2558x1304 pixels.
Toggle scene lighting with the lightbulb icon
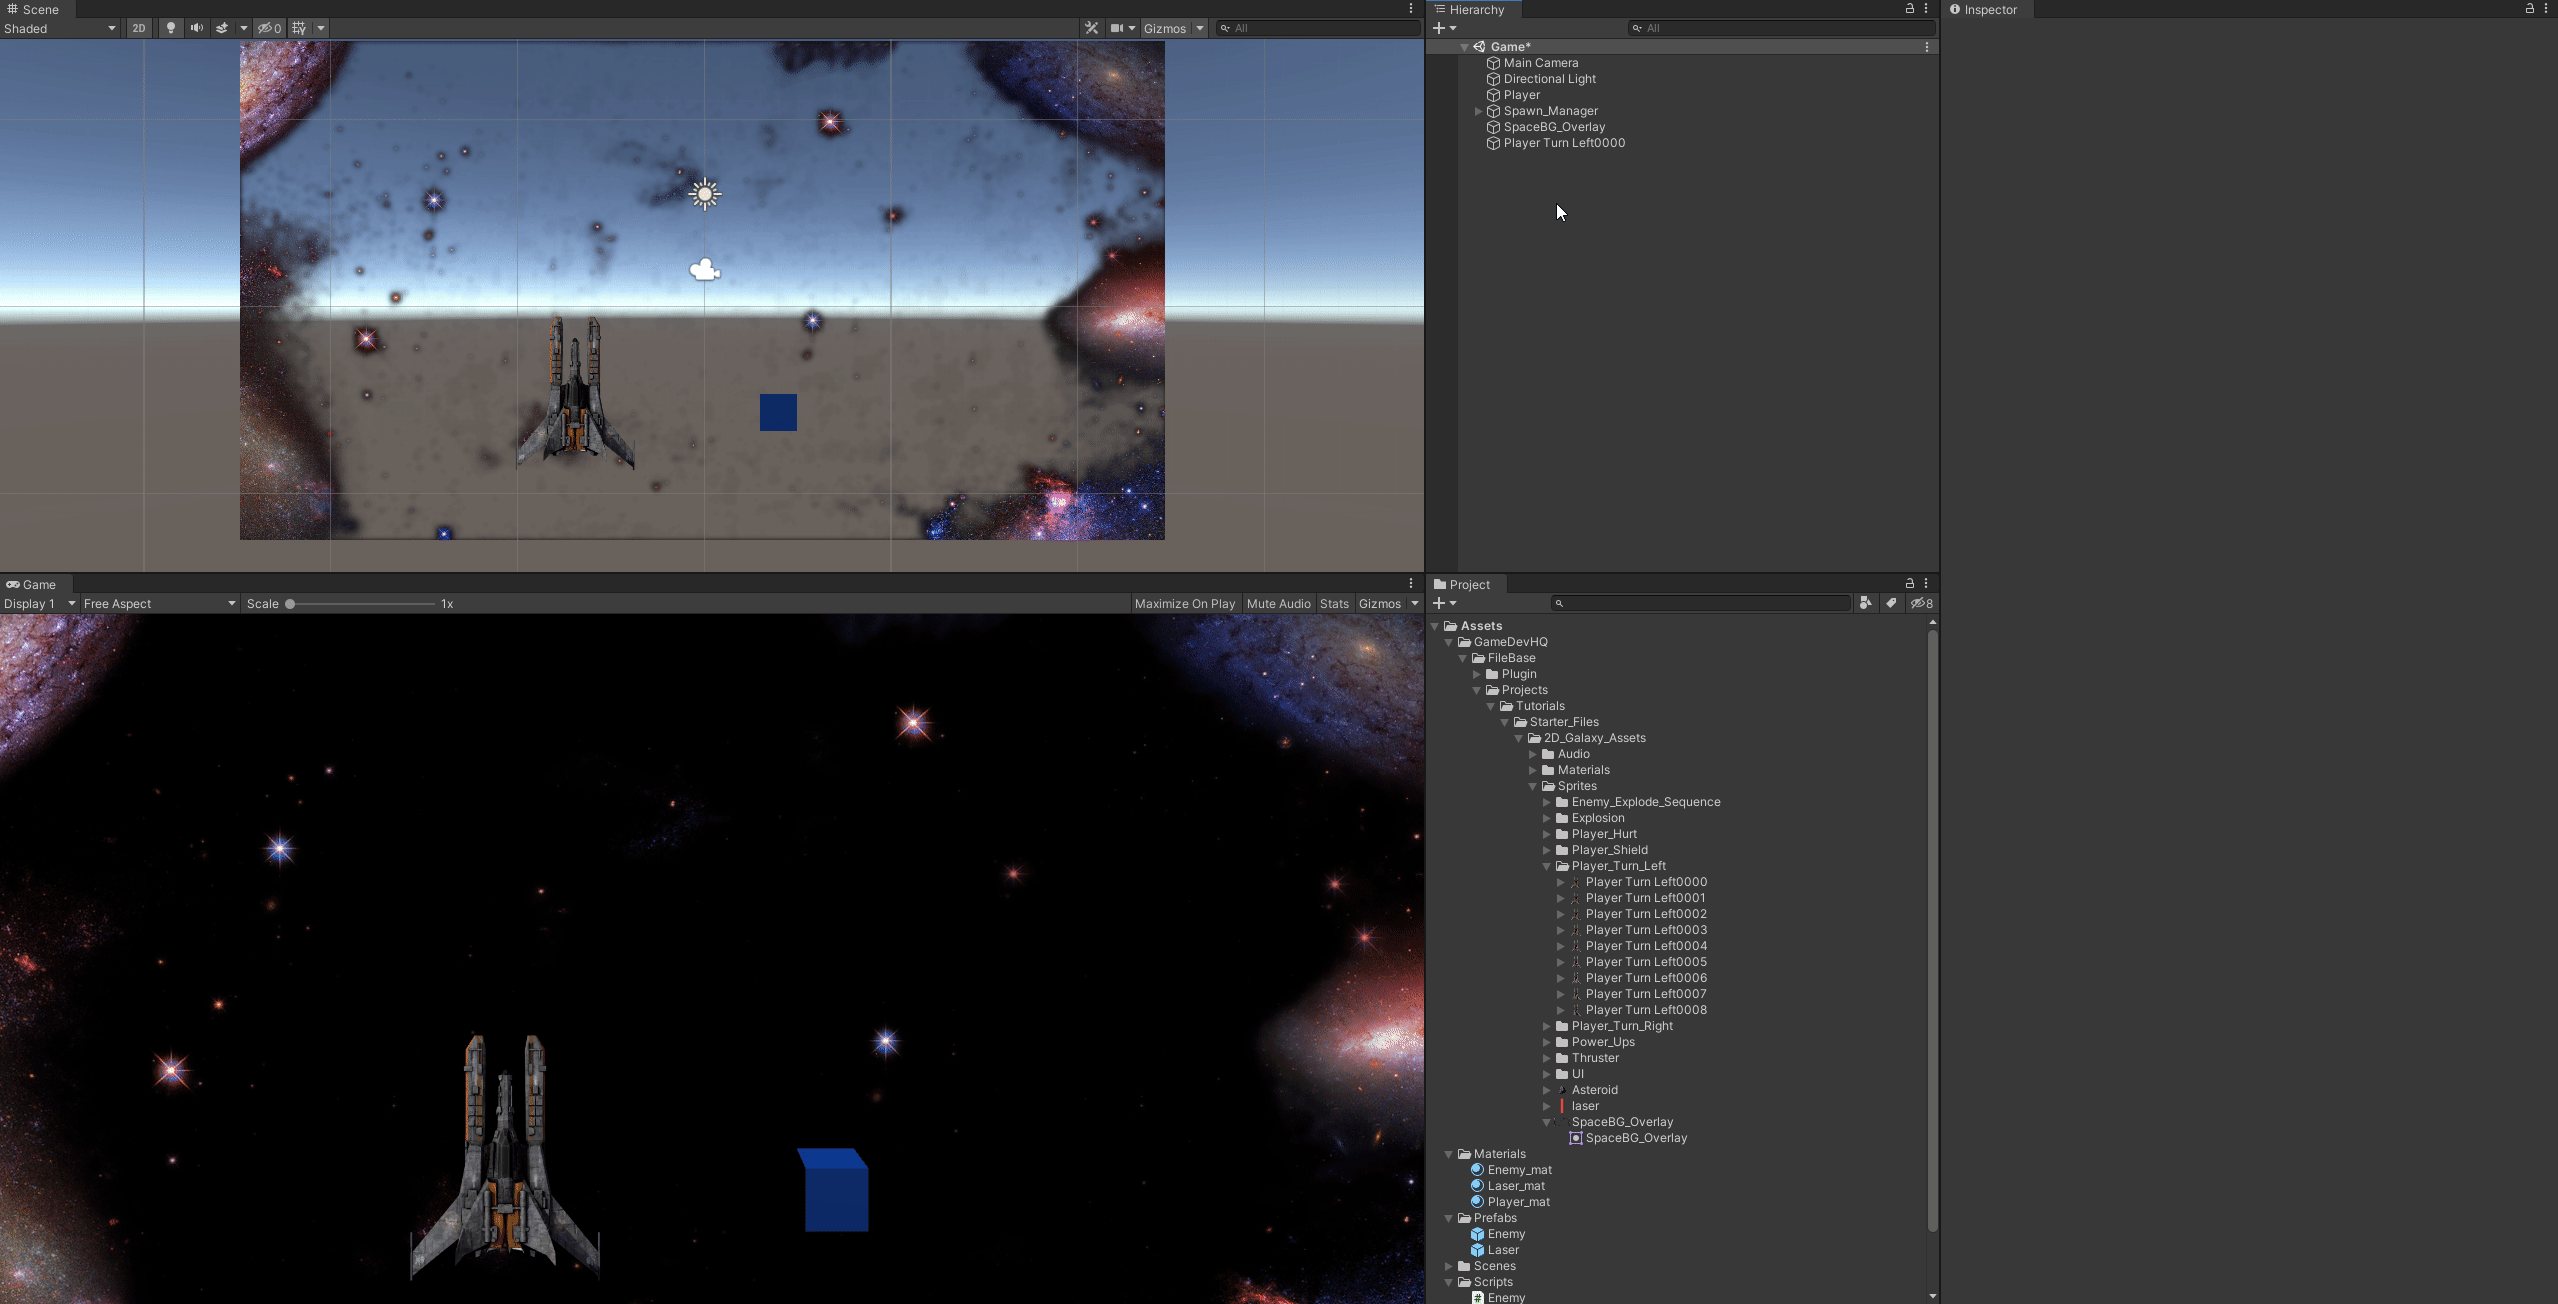tap(171, 28)
